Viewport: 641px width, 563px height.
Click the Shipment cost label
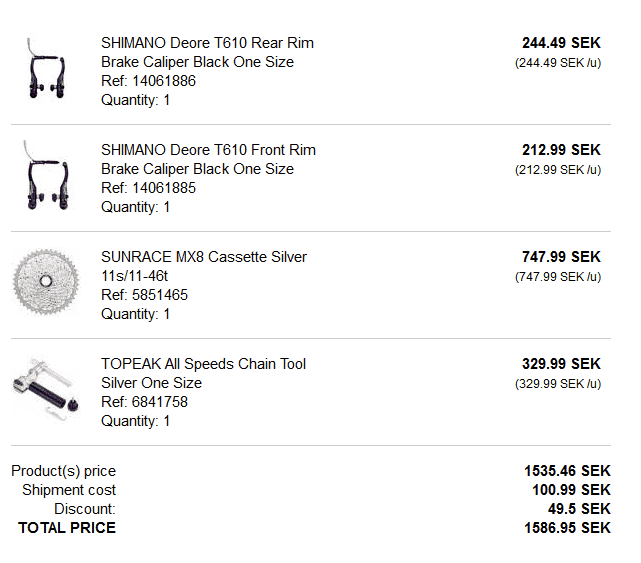click(69, 490)
